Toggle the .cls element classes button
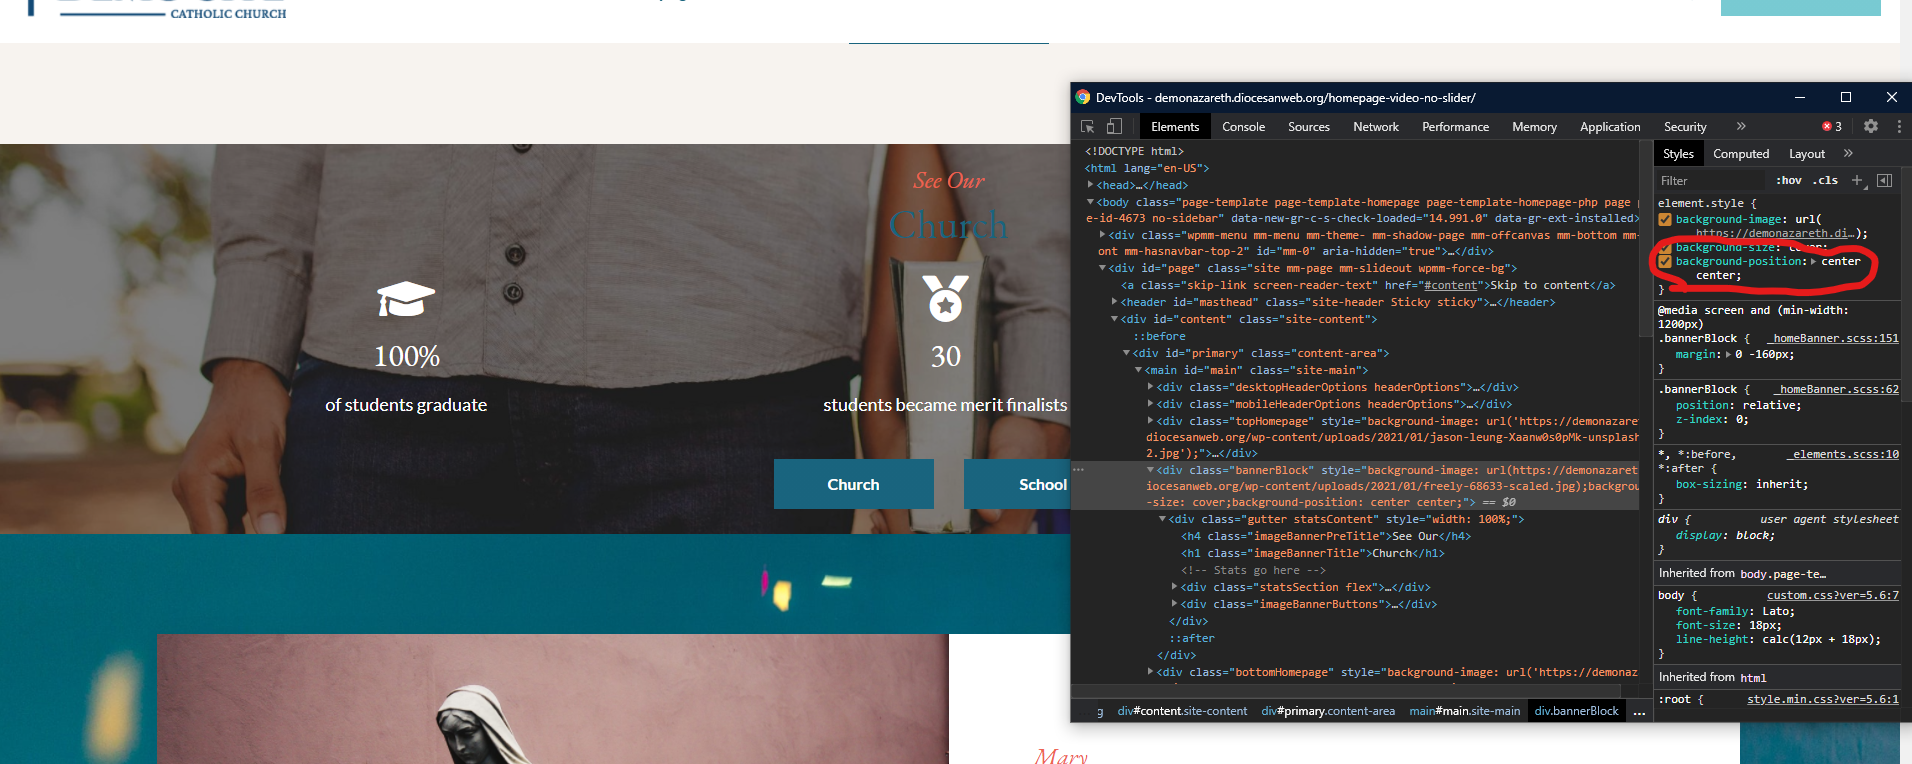 [x=1827, y=180]
